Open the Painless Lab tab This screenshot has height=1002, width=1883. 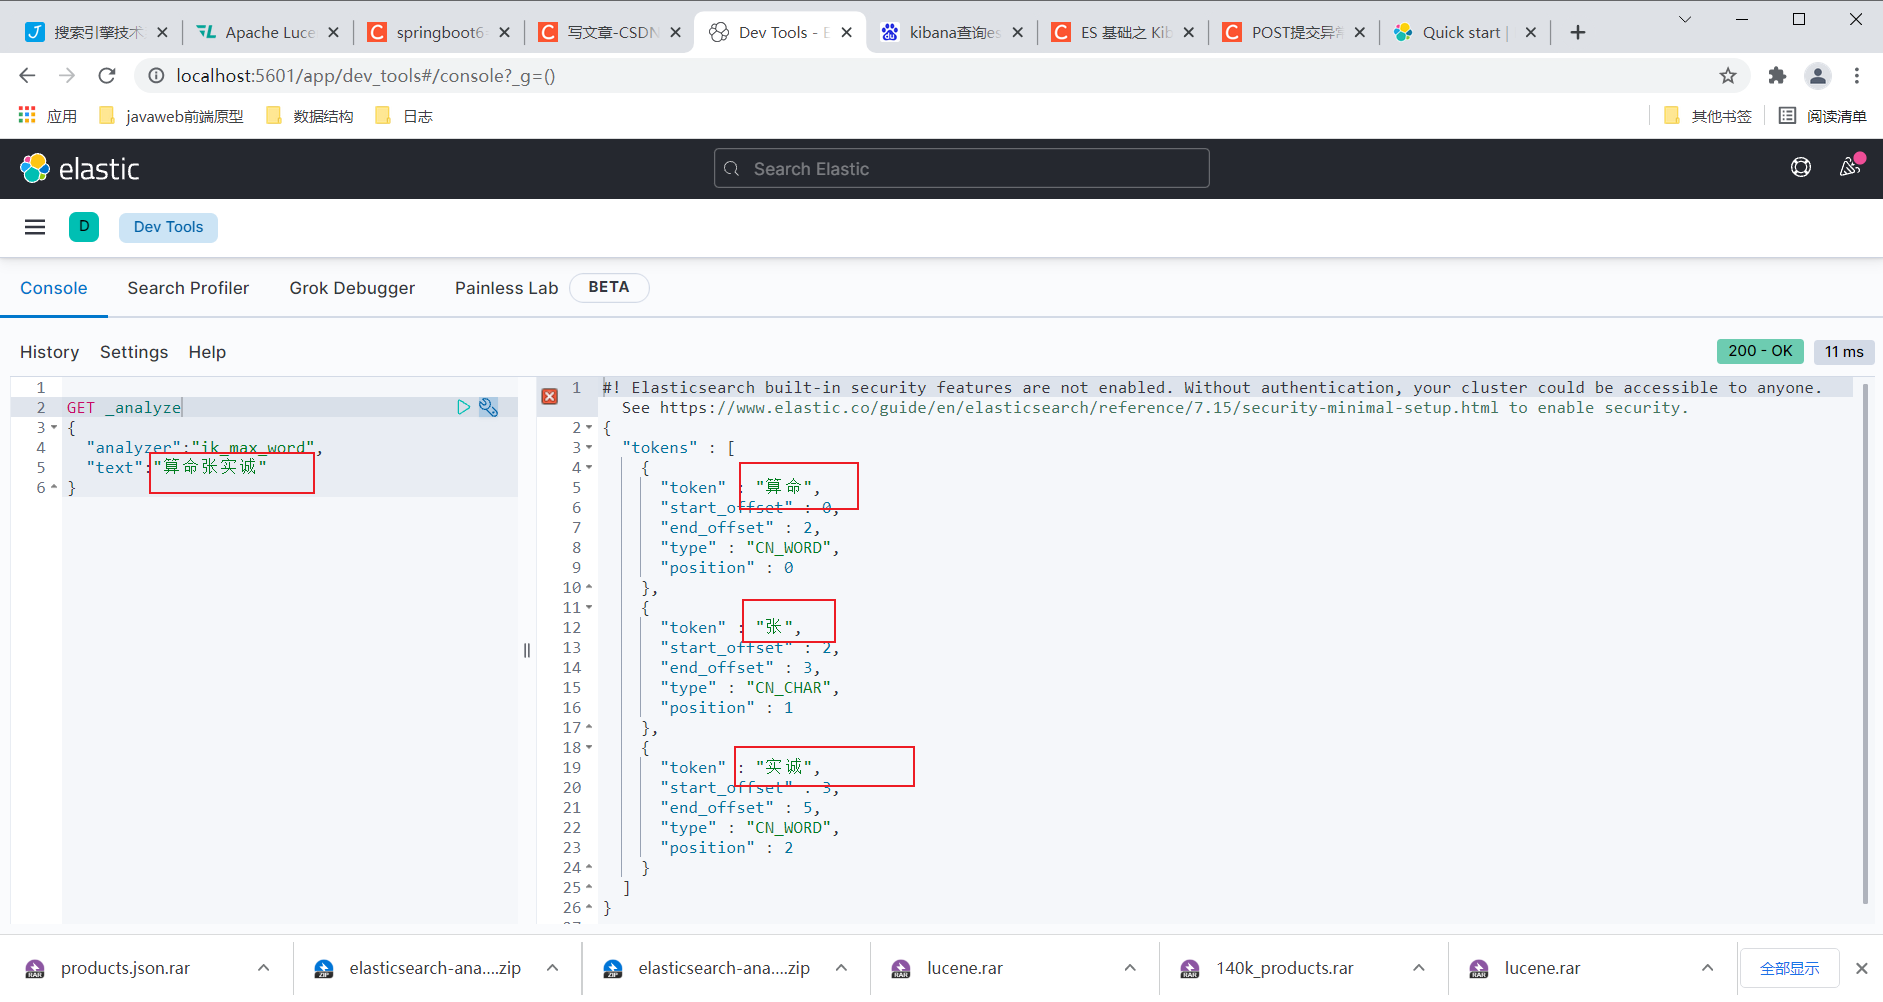[x=506, y=288]
